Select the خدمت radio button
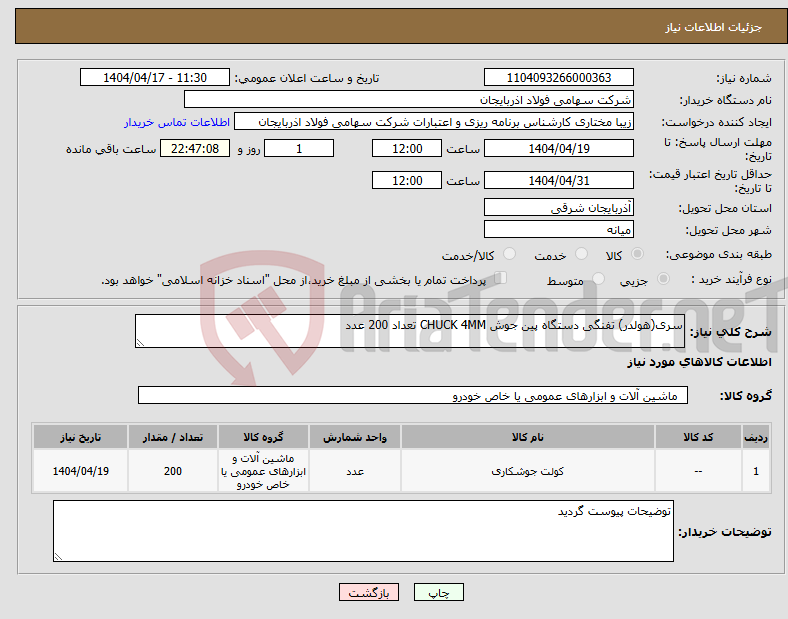 [x=581, y=254]
